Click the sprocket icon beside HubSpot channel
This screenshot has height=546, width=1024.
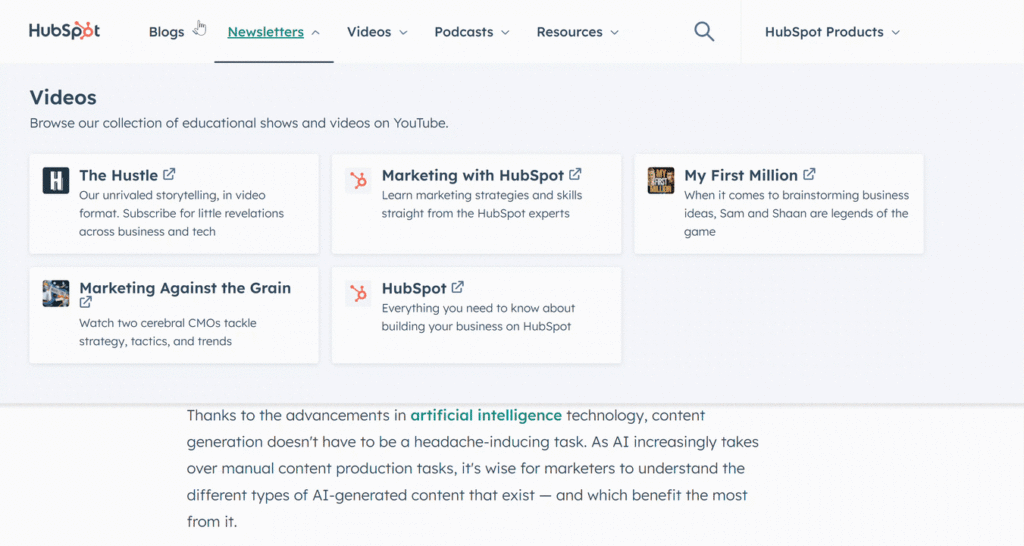[358, 293]
